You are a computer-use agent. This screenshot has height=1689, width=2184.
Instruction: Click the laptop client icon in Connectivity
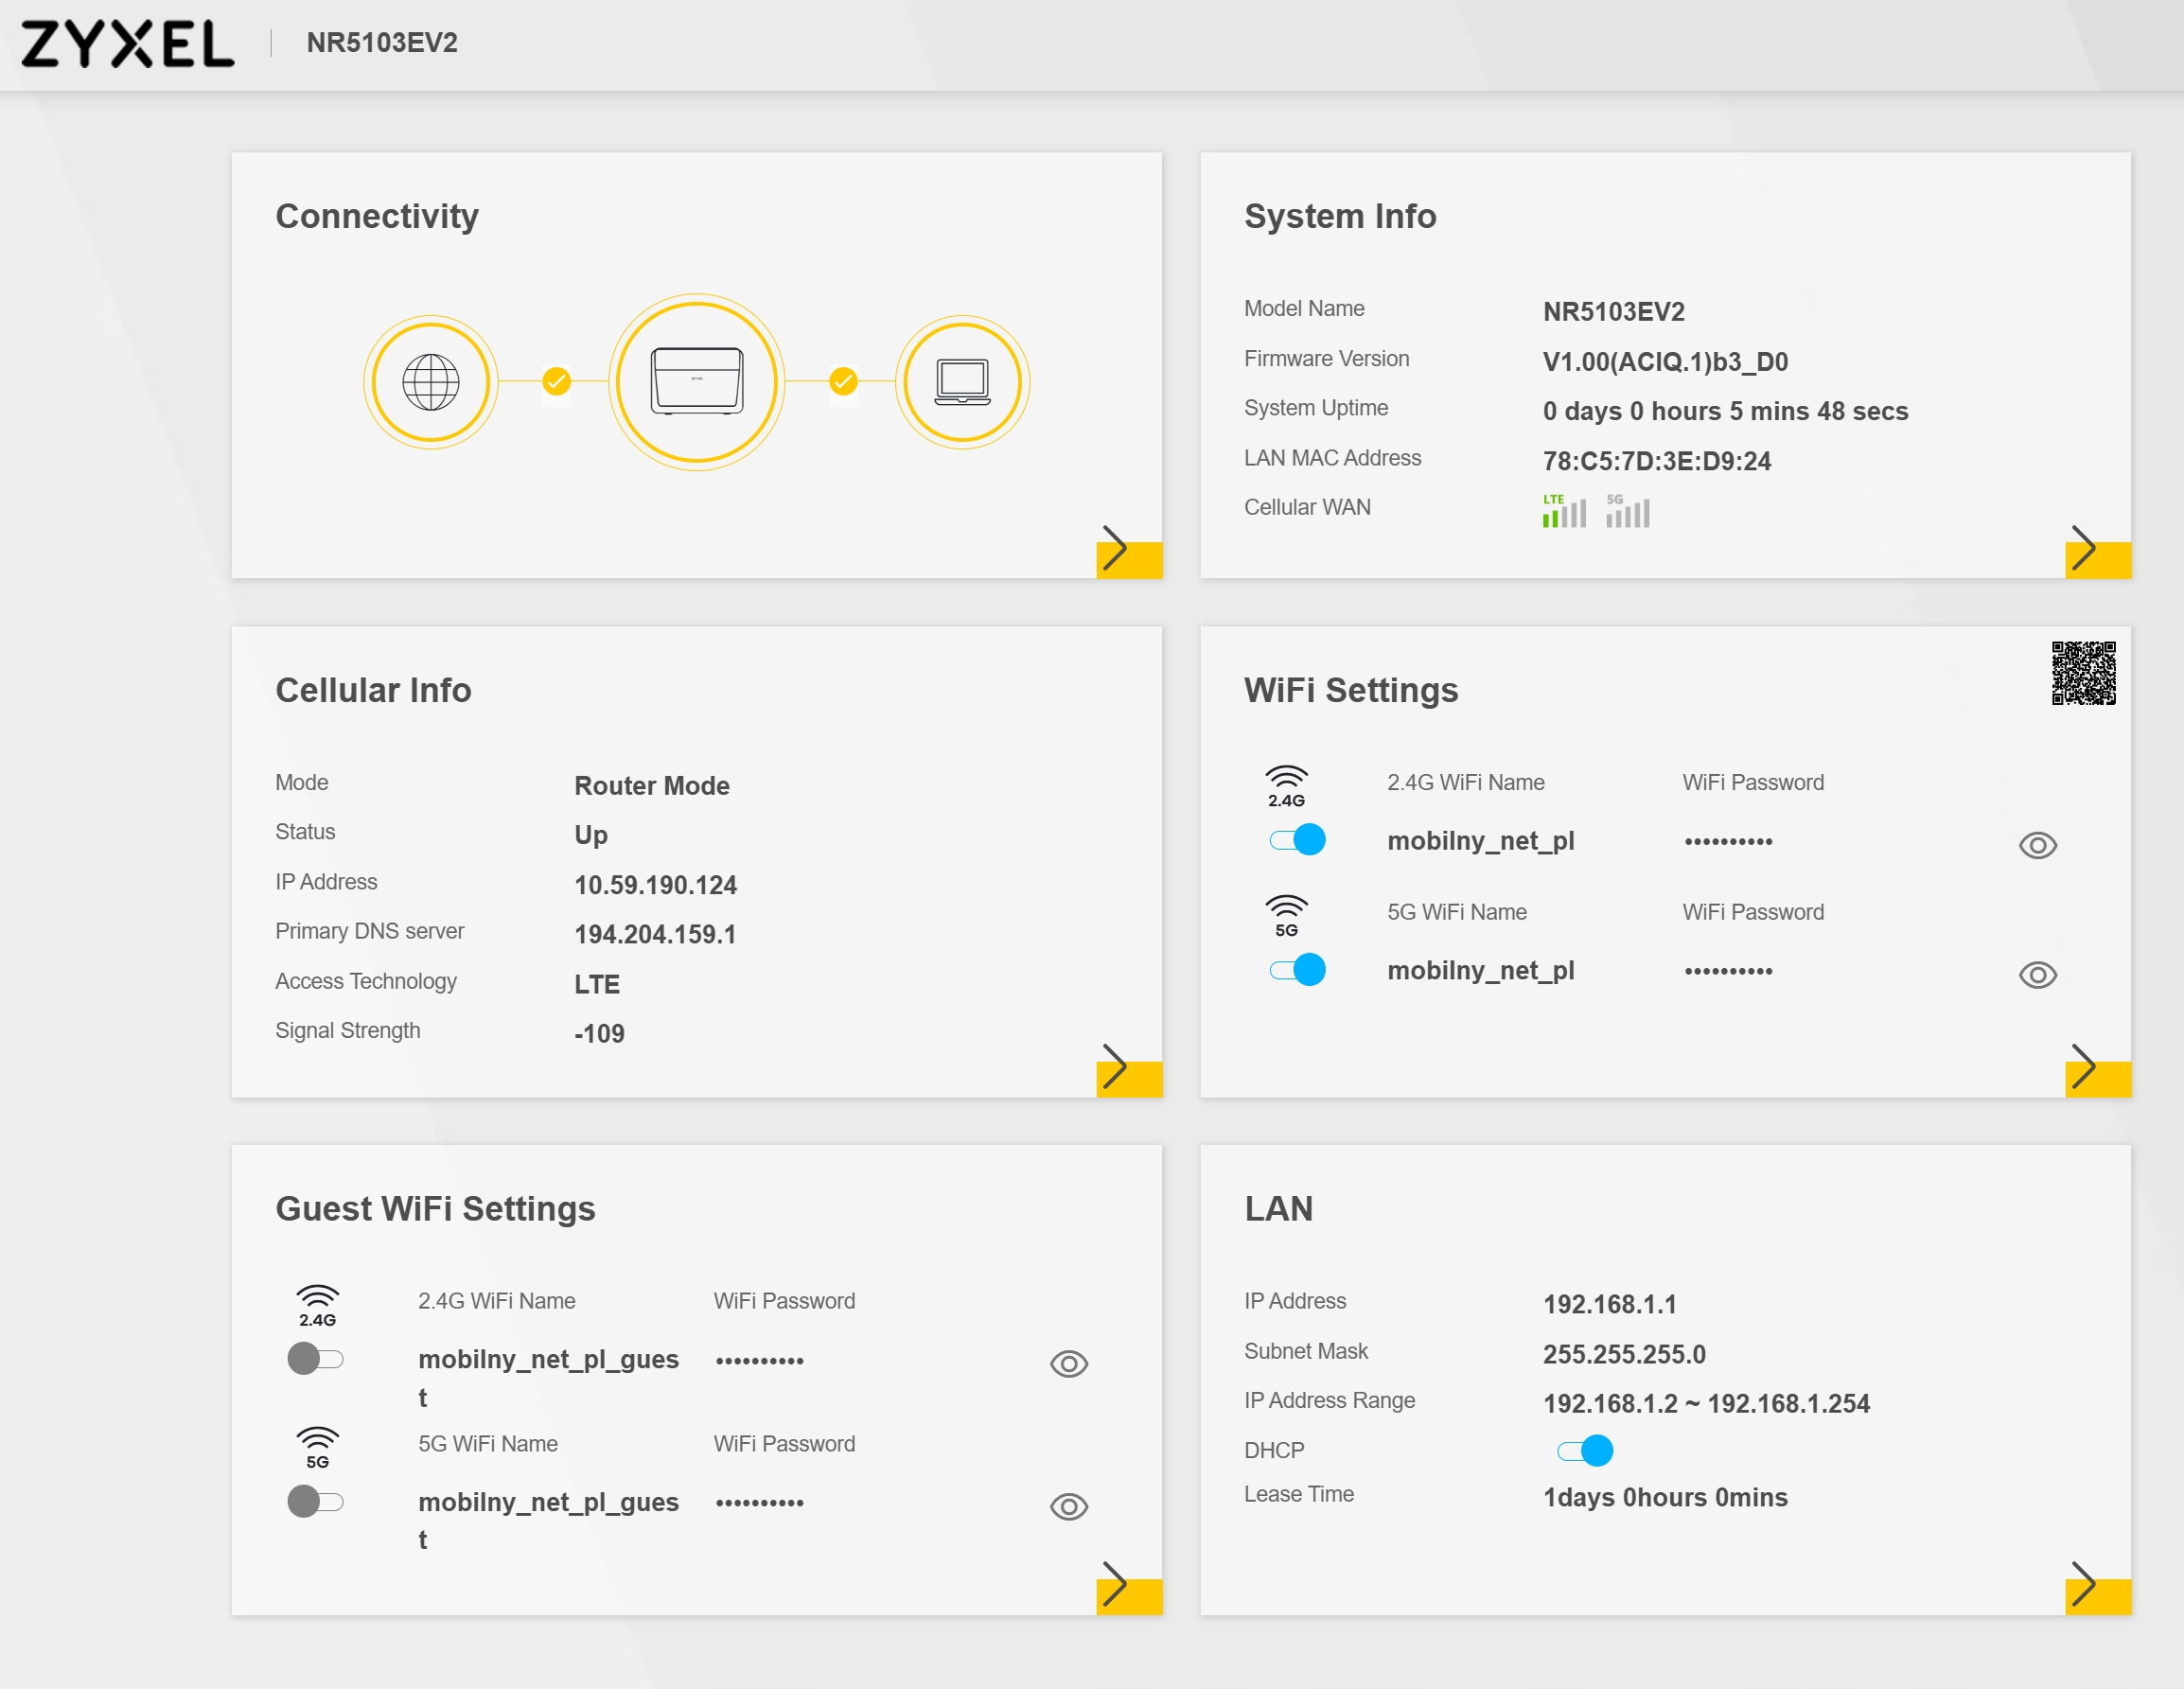(962, 382)
